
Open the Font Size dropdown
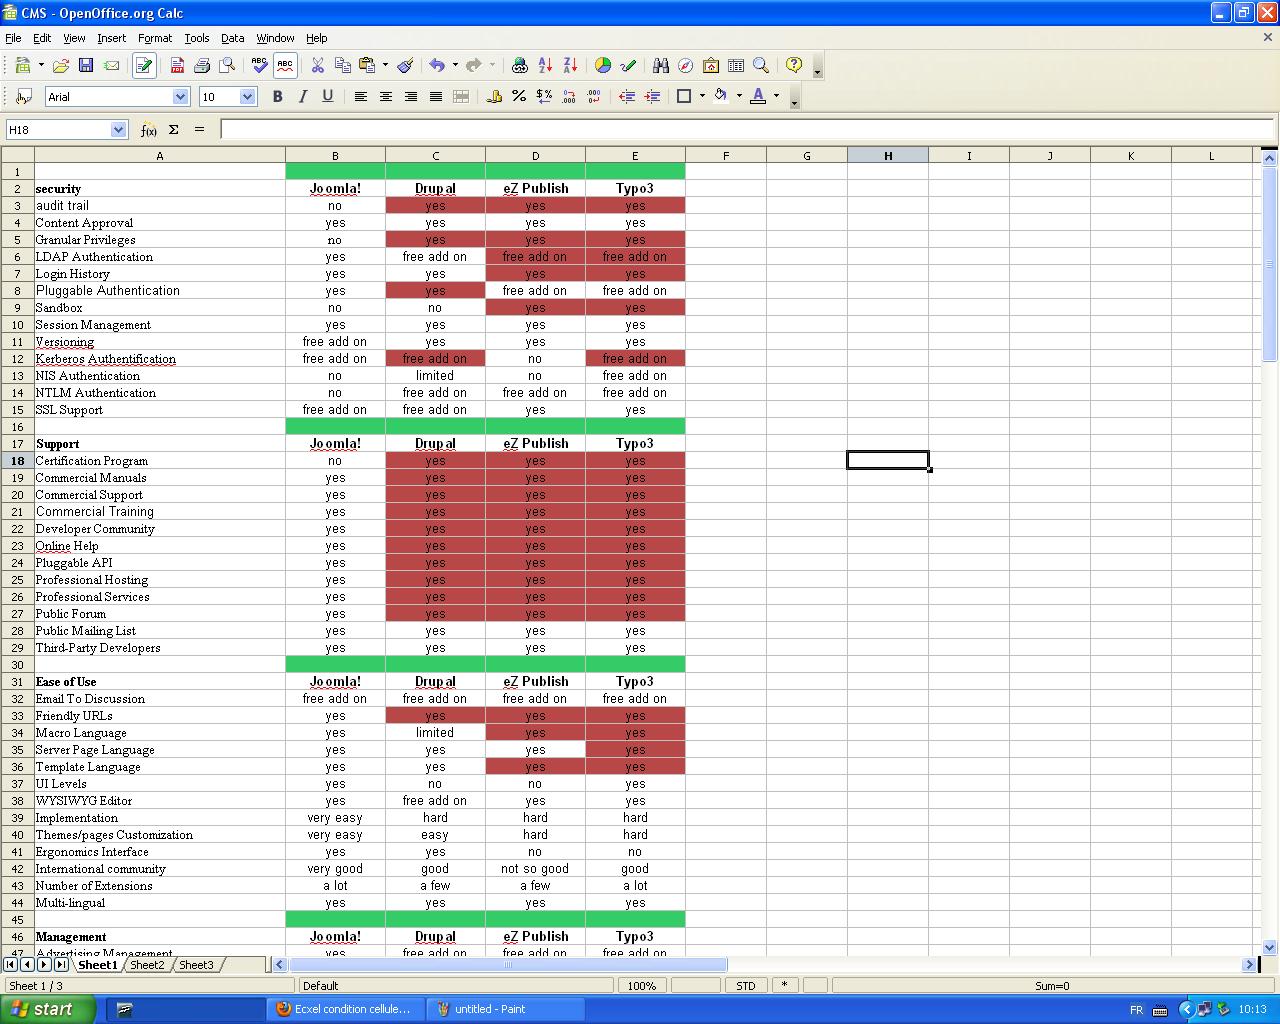tap(248, 96)
